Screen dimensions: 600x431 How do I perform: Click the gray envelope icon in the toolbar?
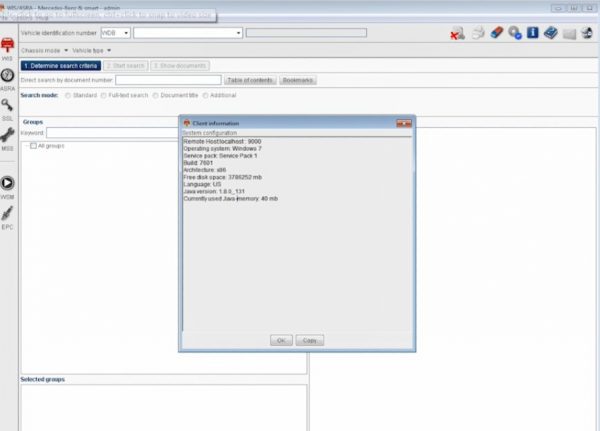[569, 34]
